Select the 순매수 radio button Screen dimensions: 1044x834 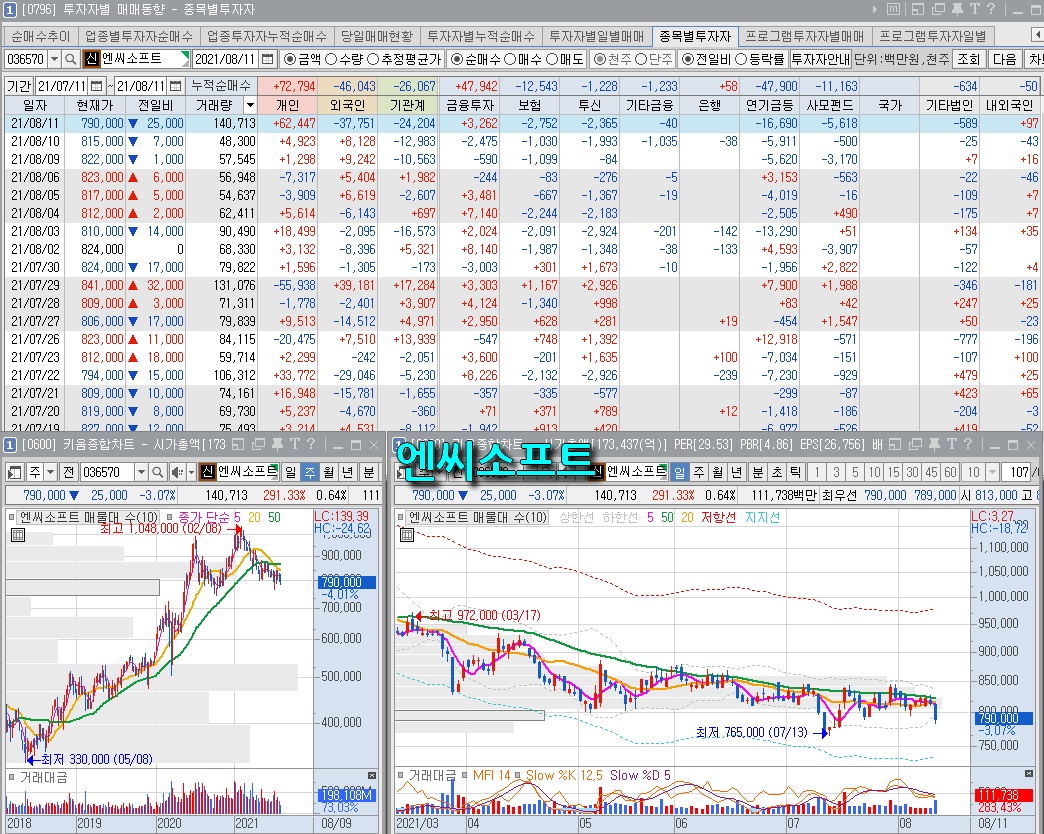pyautogui.click(x=456, y=59)
